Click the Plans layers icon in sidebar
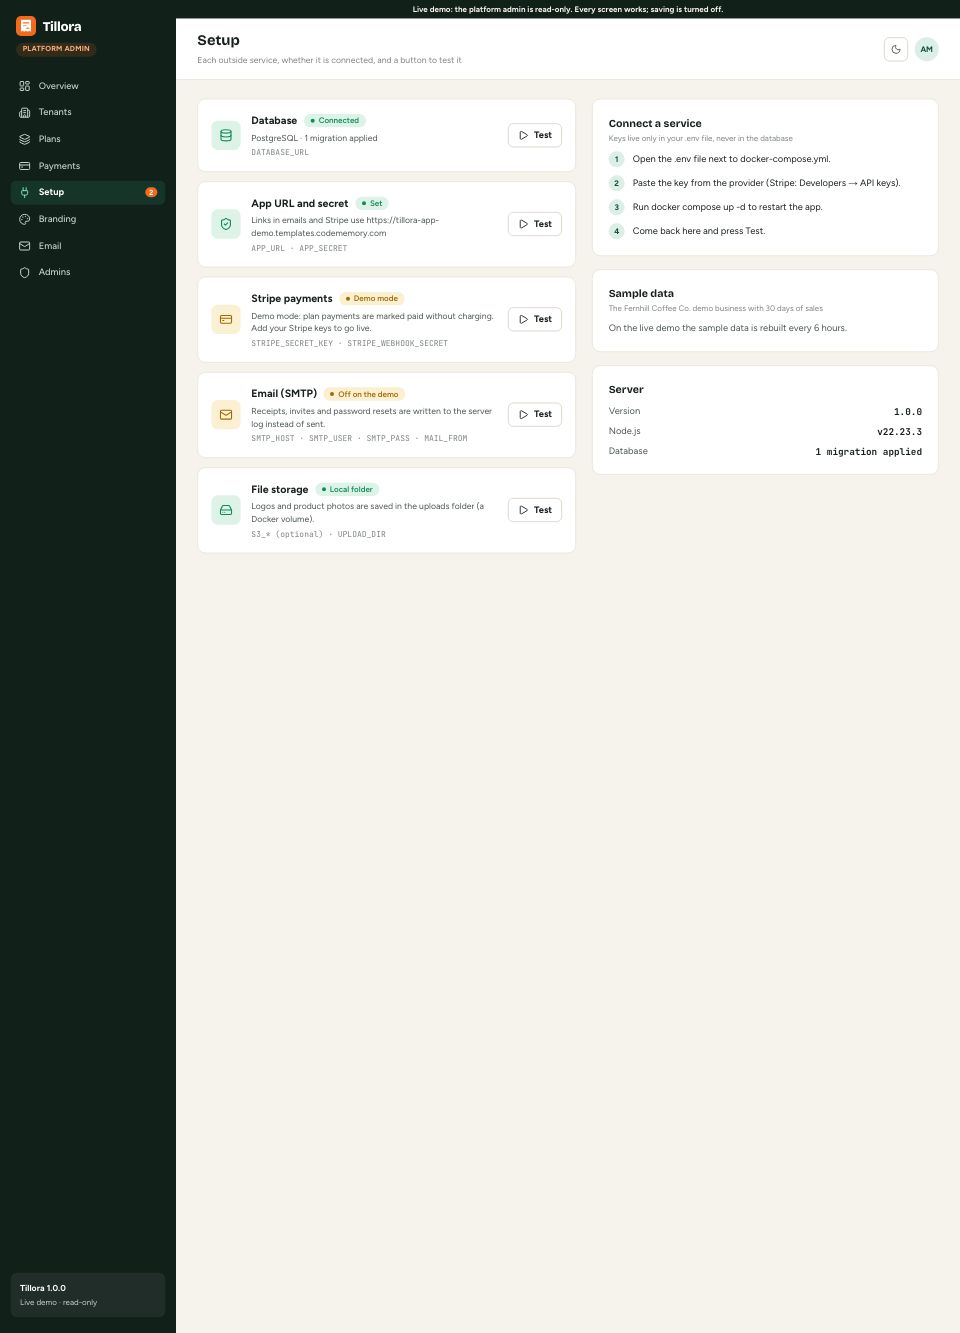This screenshot has height=1333, width=960. [x=25, y=139]
